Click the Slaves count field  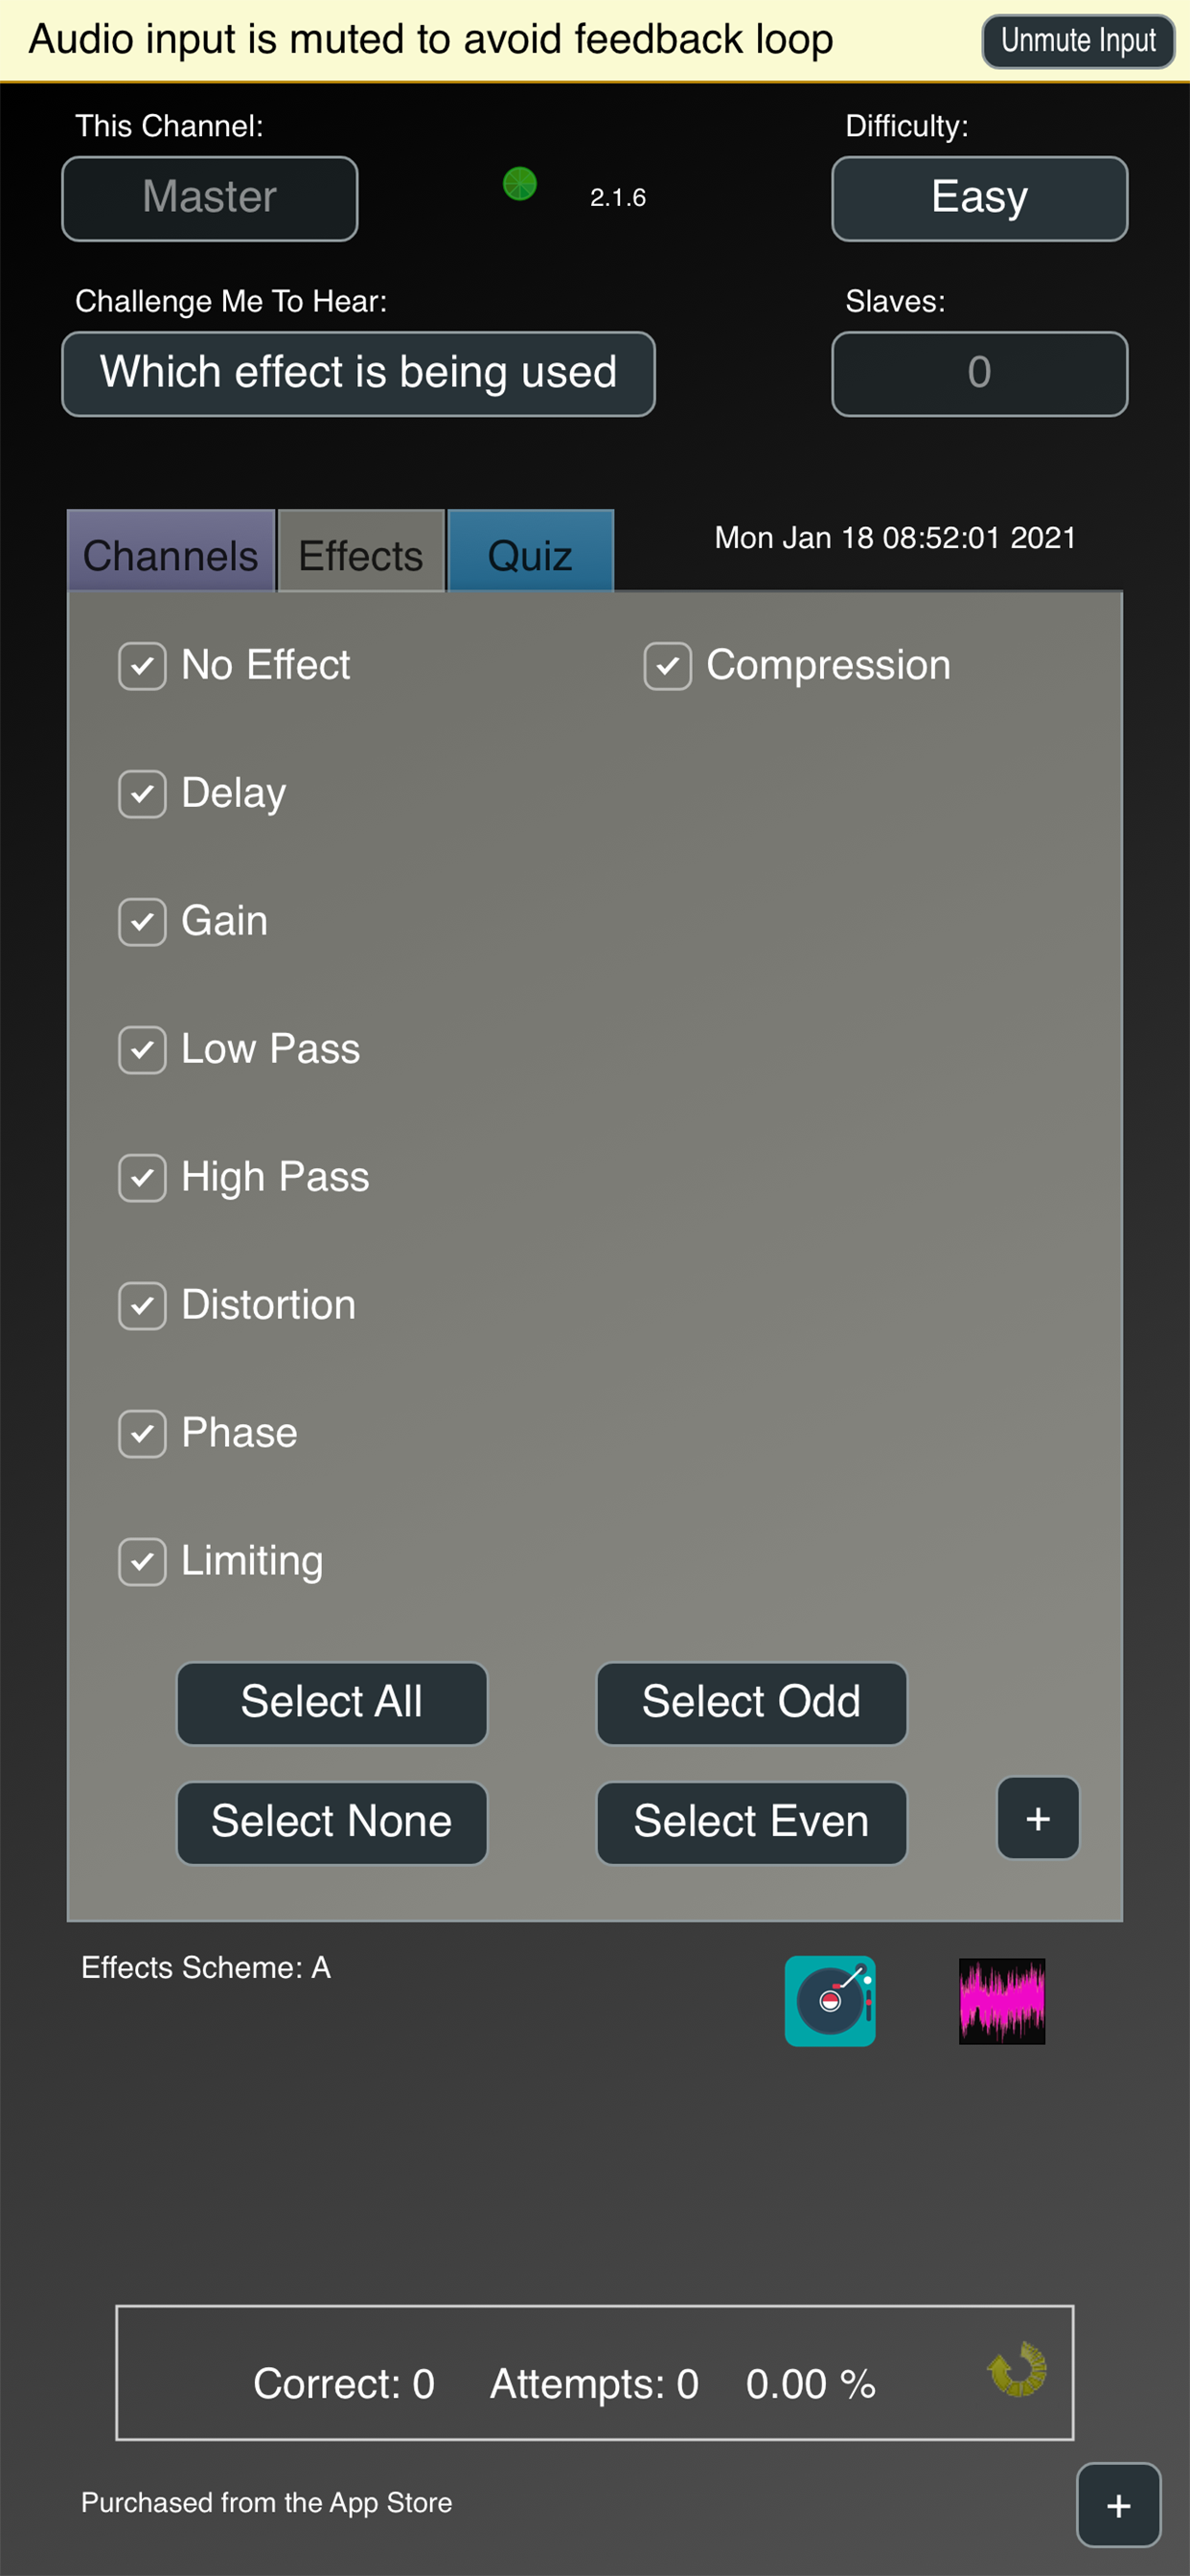pos(978,373)
